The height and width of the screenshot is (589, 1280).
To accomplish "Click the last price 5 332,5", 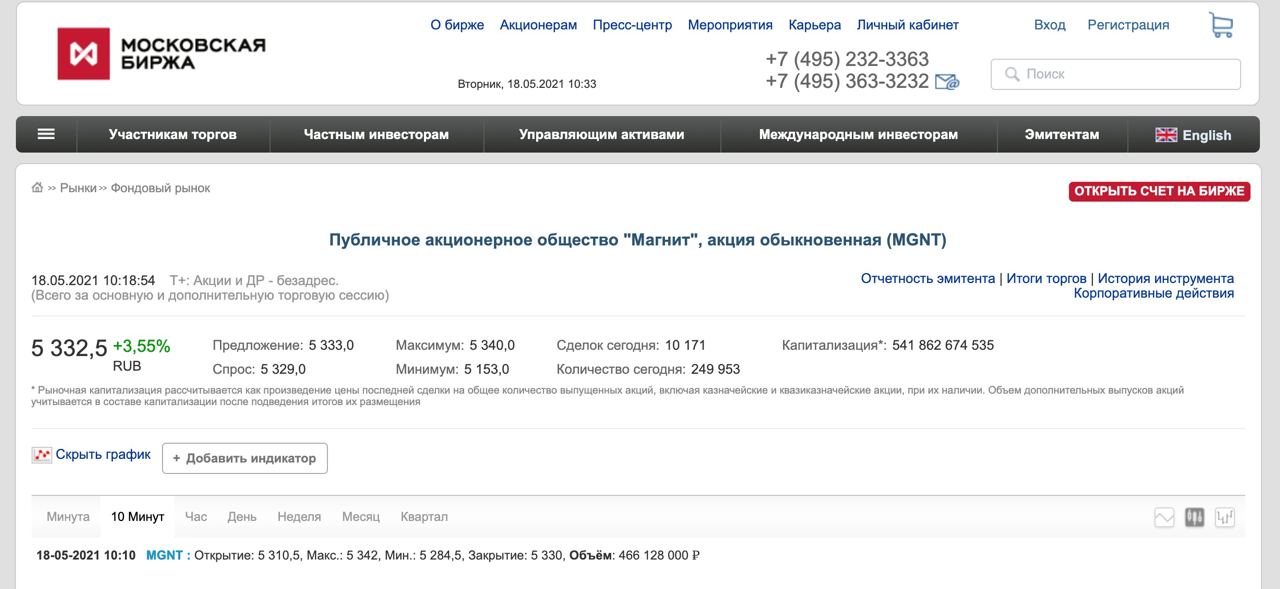I will [69, 349].
